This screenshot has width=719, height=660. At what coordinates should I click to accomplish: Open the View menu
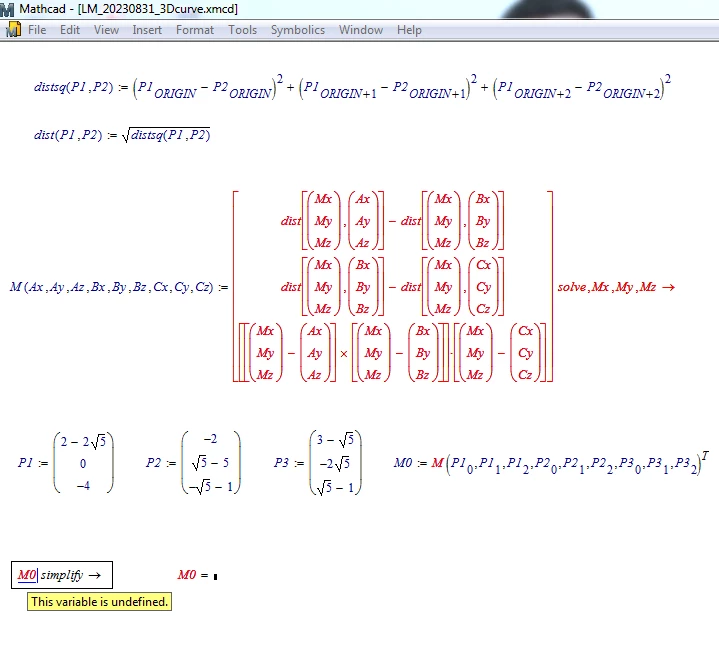(x=106, y=30)
